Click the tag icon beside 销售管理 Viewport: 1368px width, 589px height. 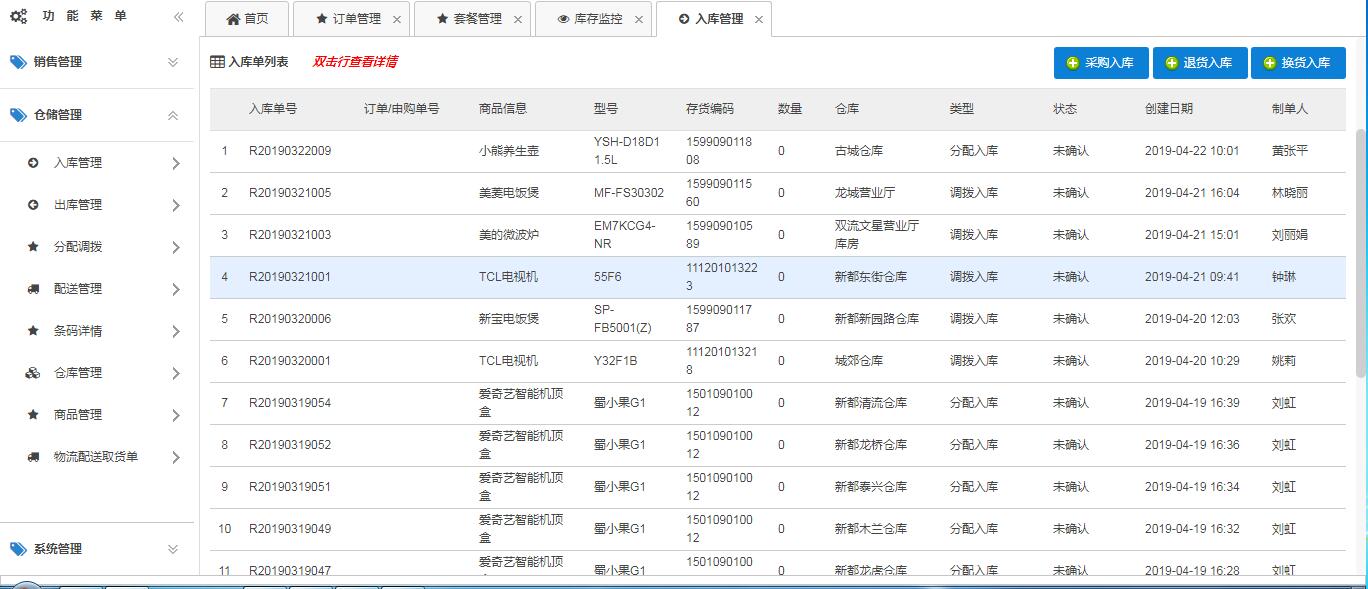pyautogui.click(x=18, y=62)
